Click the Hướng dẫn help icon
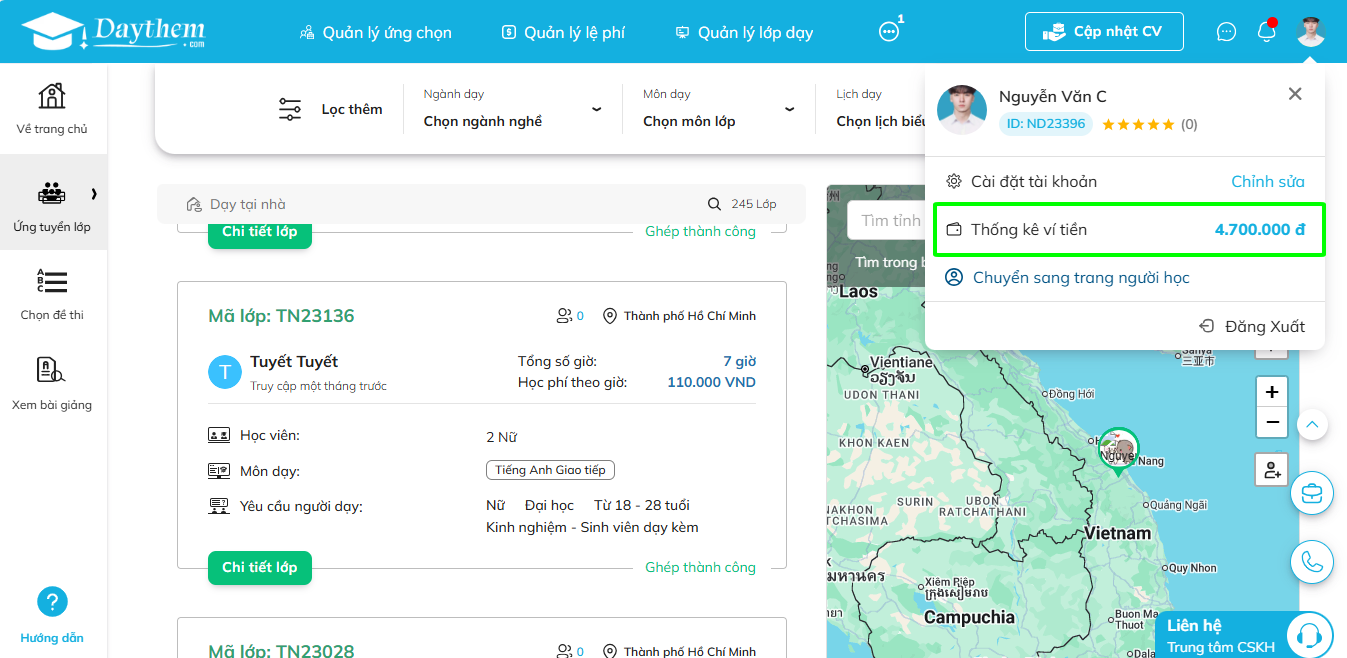 tap(52, 602)
